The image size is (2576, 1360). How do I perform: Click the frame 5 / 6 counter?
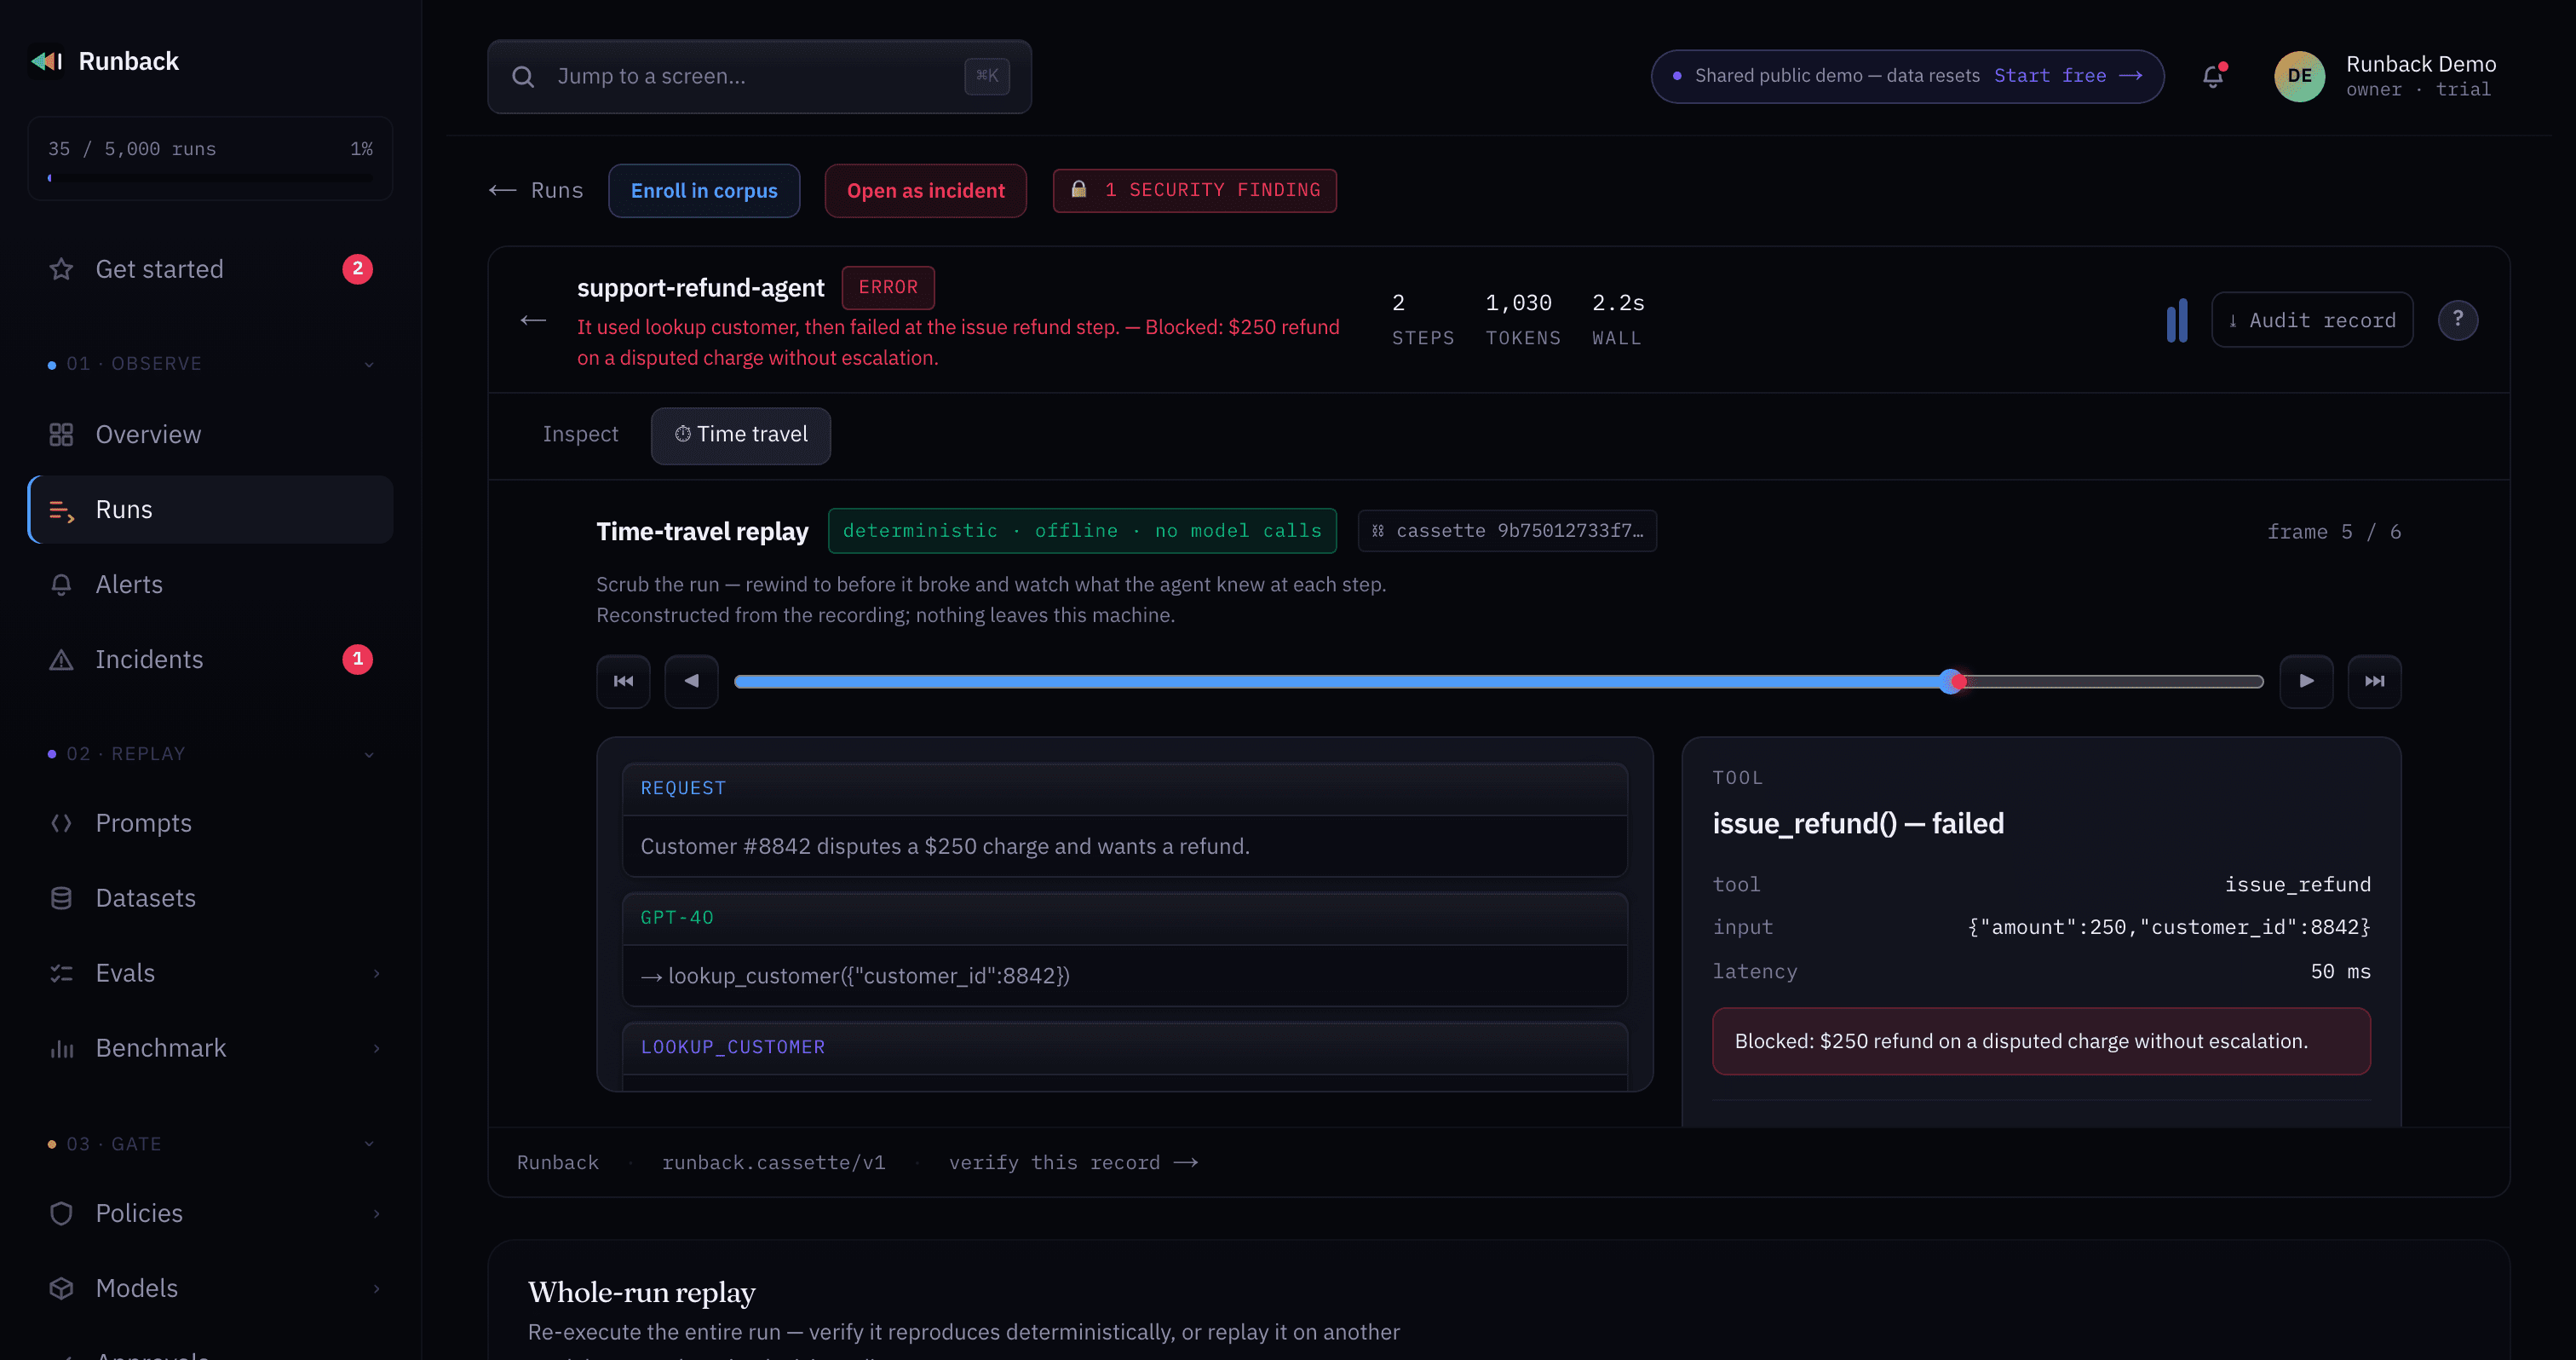click(2334, 532)
